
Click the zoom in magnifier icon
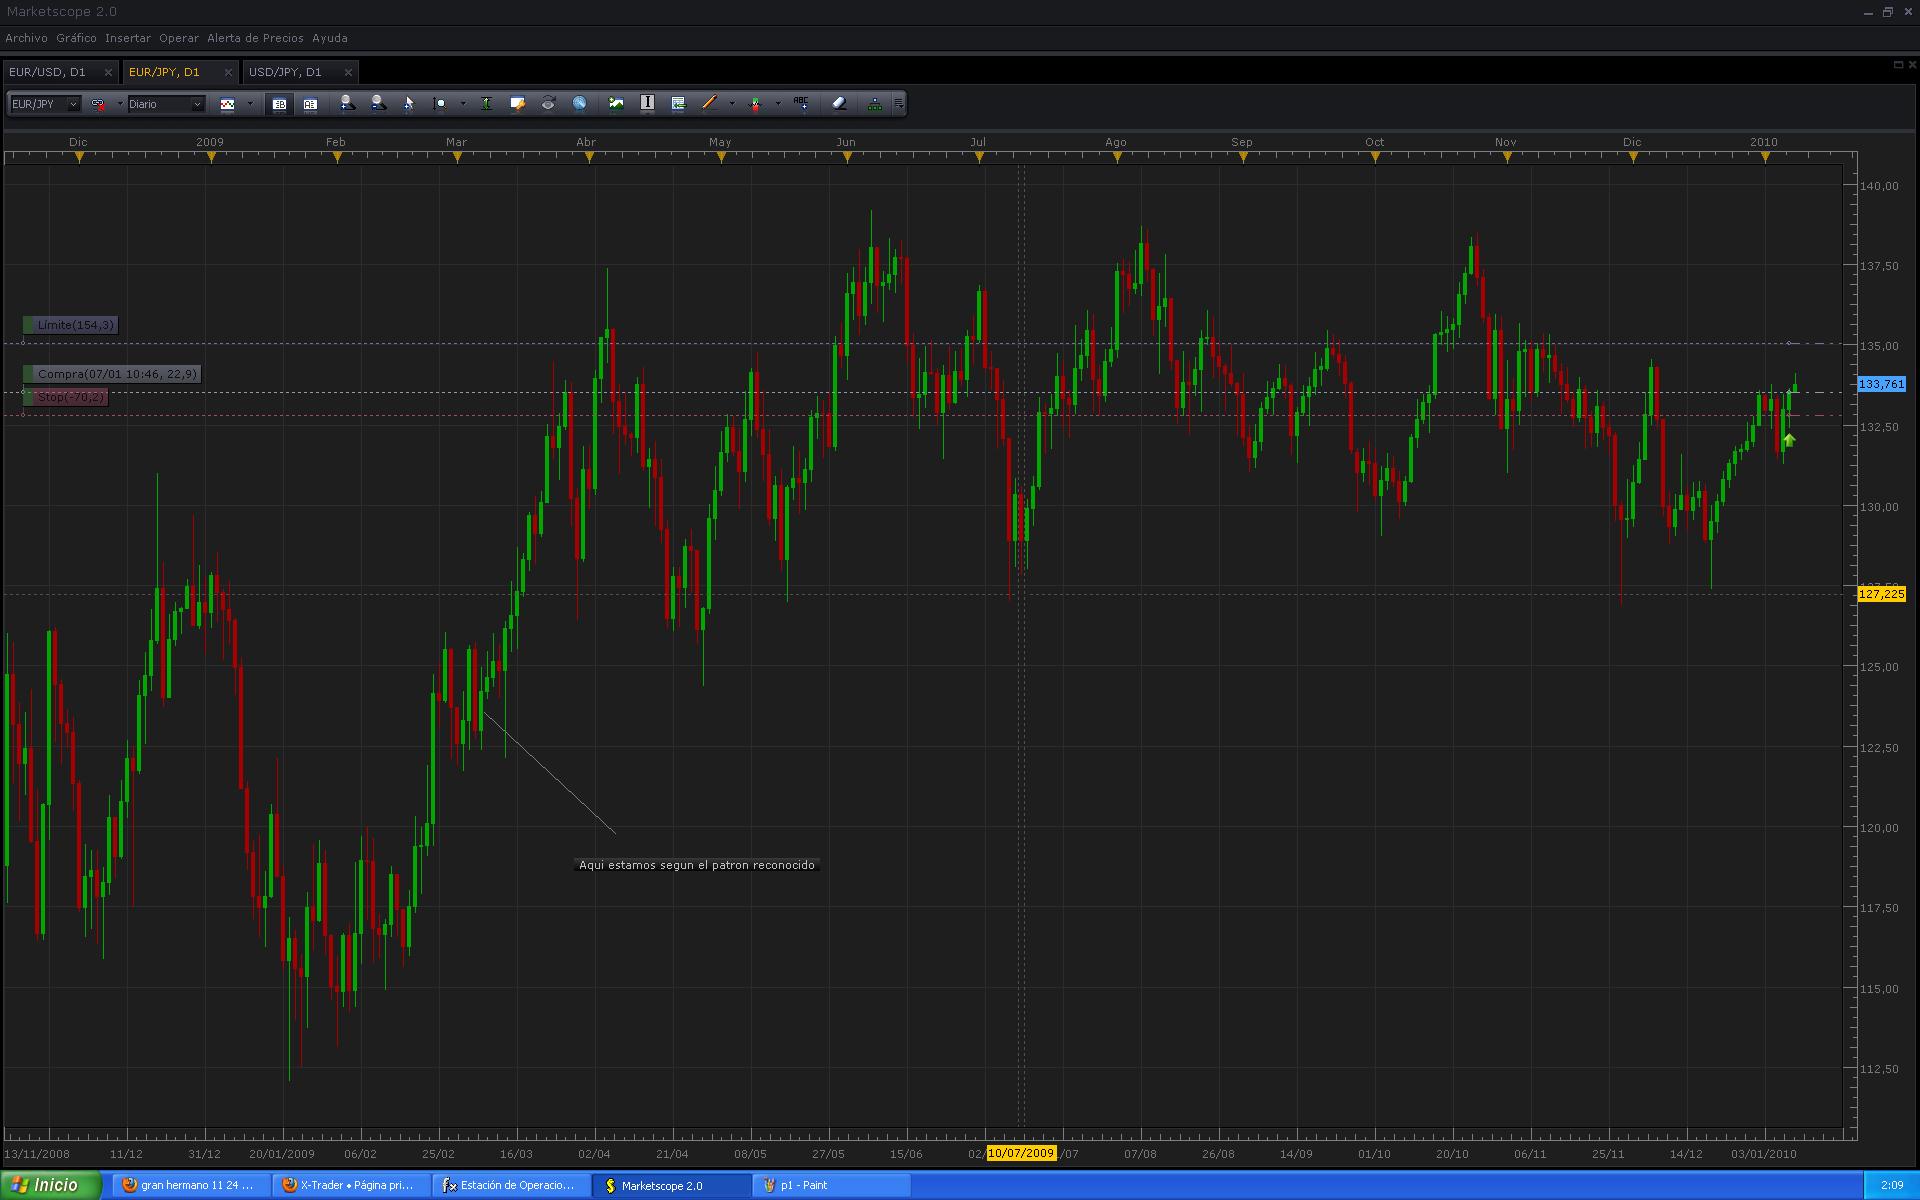pyautogui.click(x=347, y=103)
